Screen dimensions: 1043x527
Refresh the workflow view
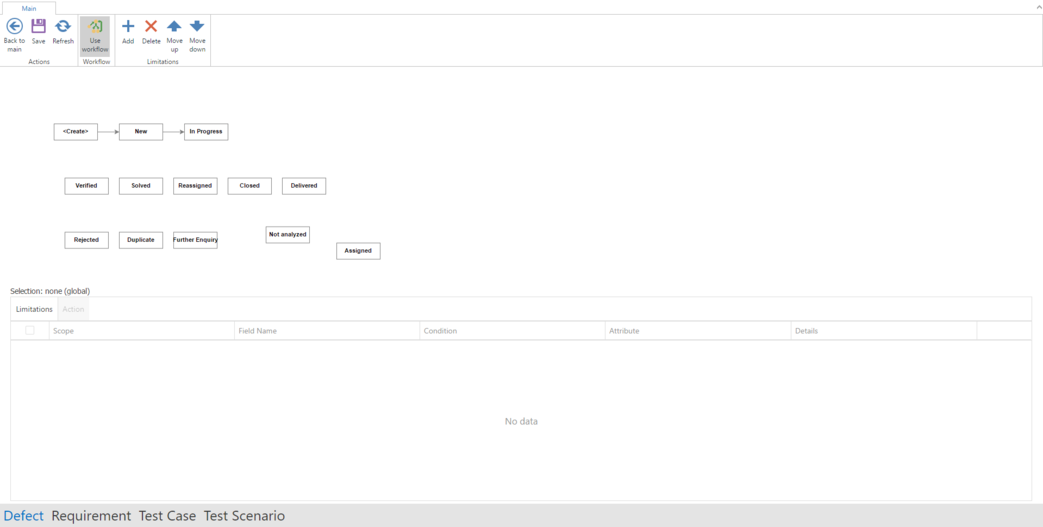pyautogui.click(x=63, y=27)
